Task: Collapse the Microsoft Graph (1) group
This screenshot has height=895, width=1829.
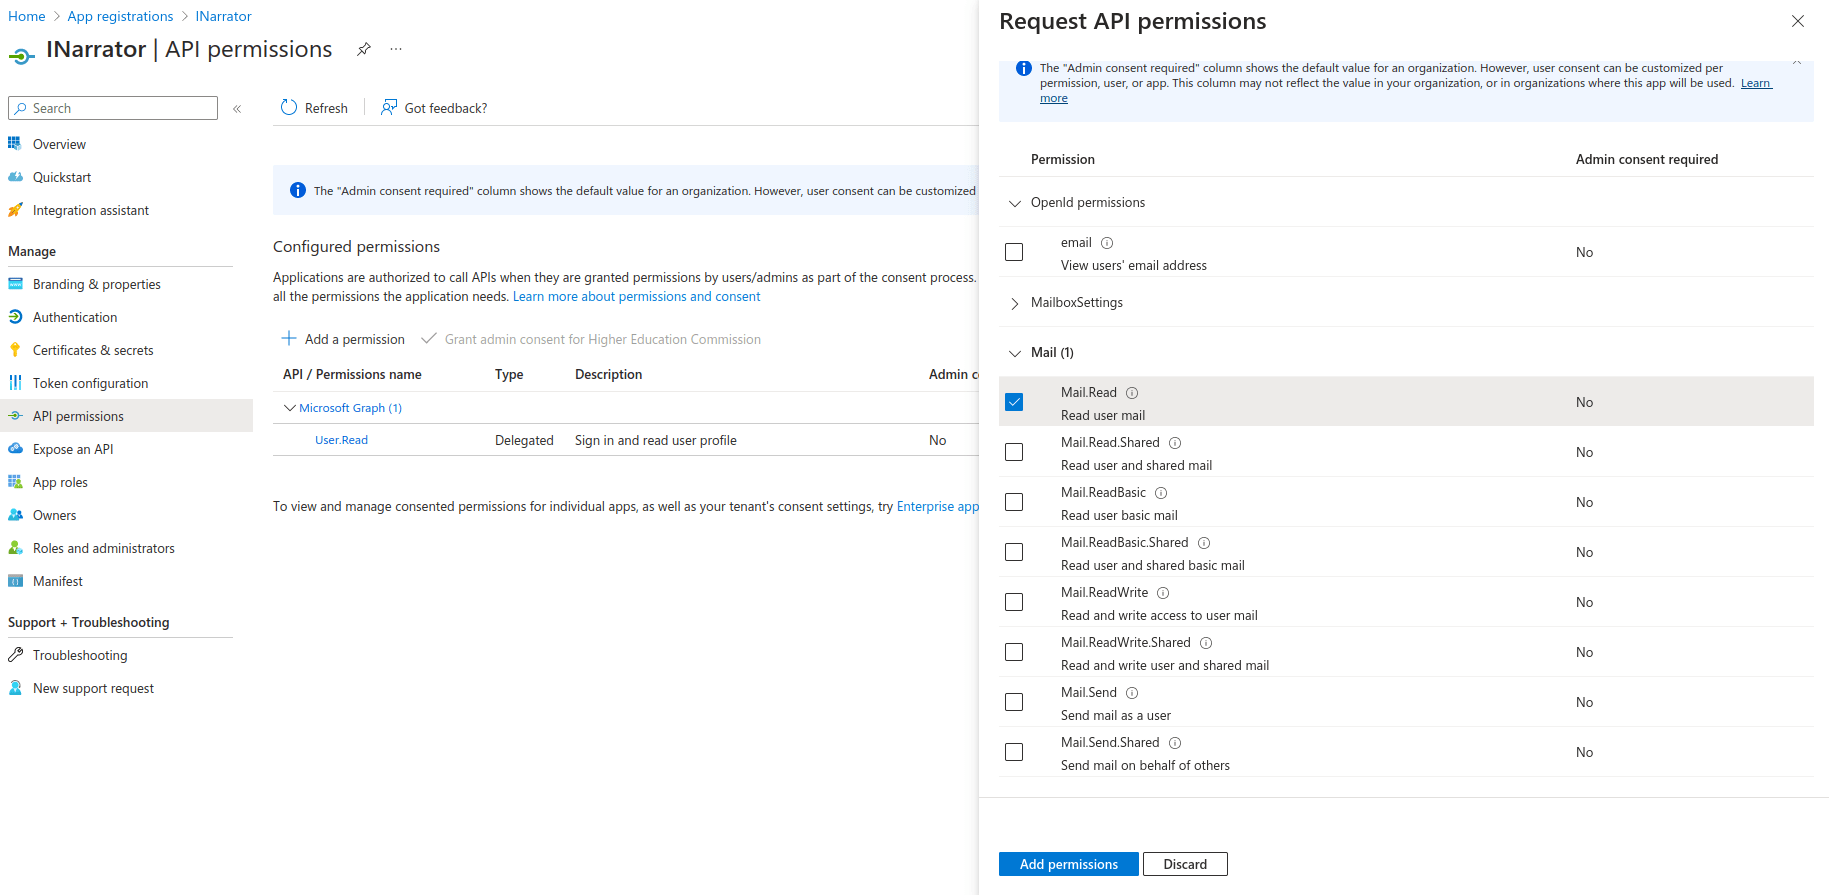Action: 290,408
